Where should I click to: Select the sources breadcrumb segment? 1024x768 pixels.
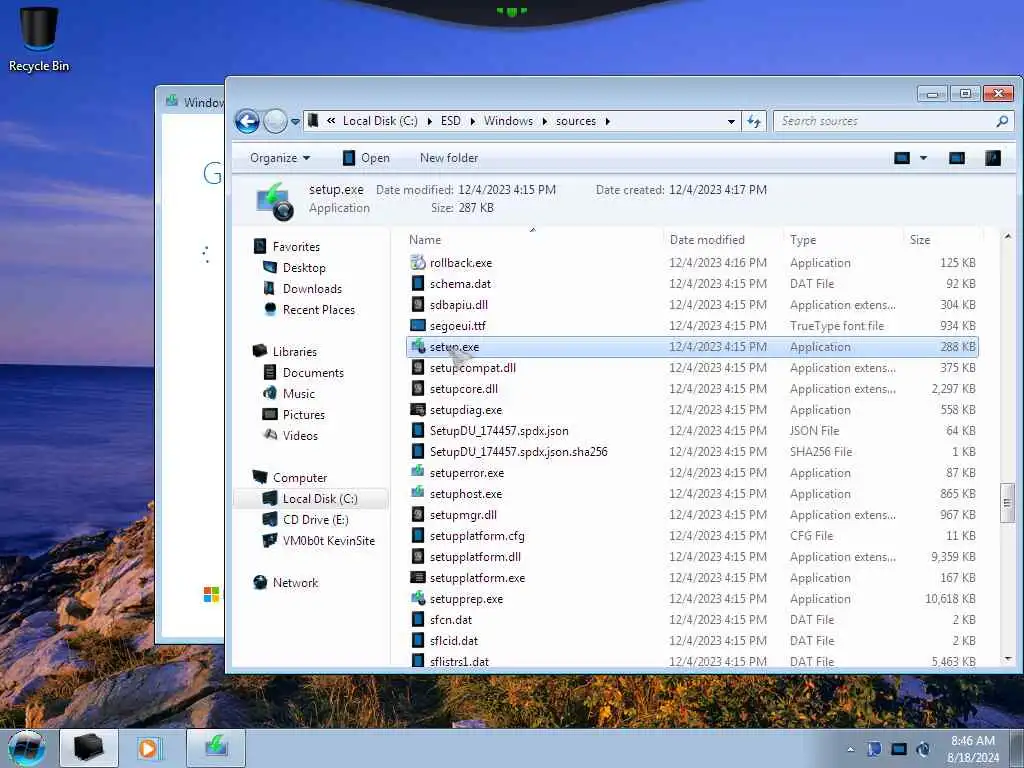(576, 121)
